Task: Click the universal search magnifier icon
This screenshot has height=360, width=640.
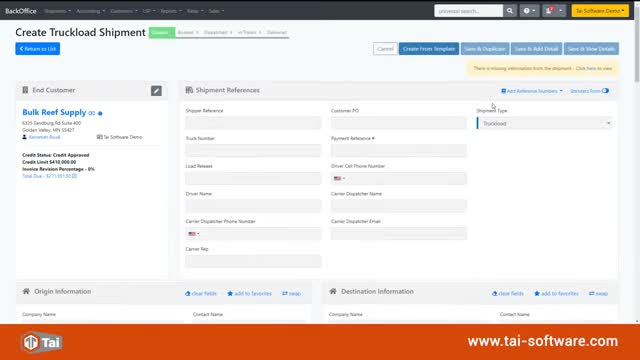Action: pos(509,11)
